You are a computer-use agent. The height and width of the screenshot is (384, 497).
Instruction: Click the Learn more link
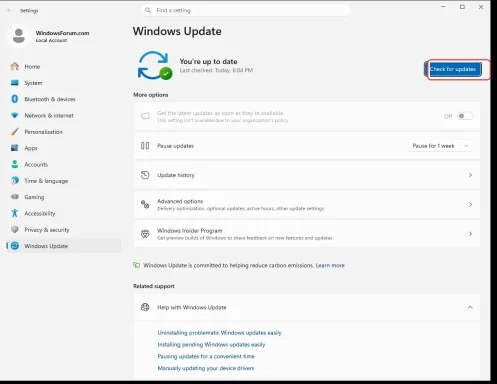coord(330,265)
